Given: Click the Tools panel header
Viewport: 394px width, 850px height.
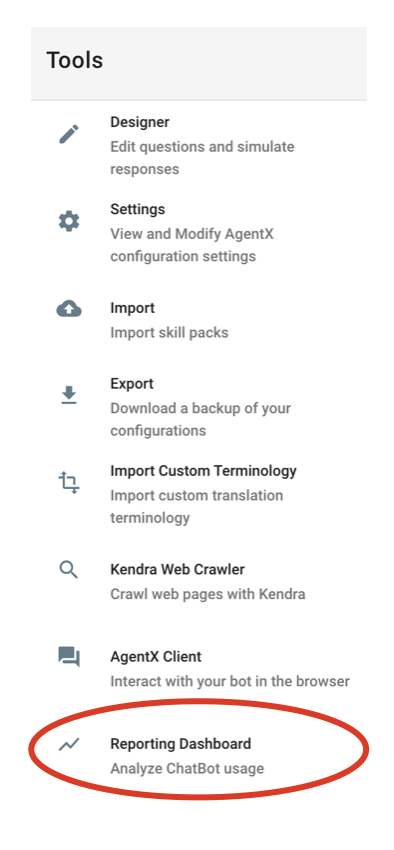Looking at the screenshot, I should tap(199, 63).
